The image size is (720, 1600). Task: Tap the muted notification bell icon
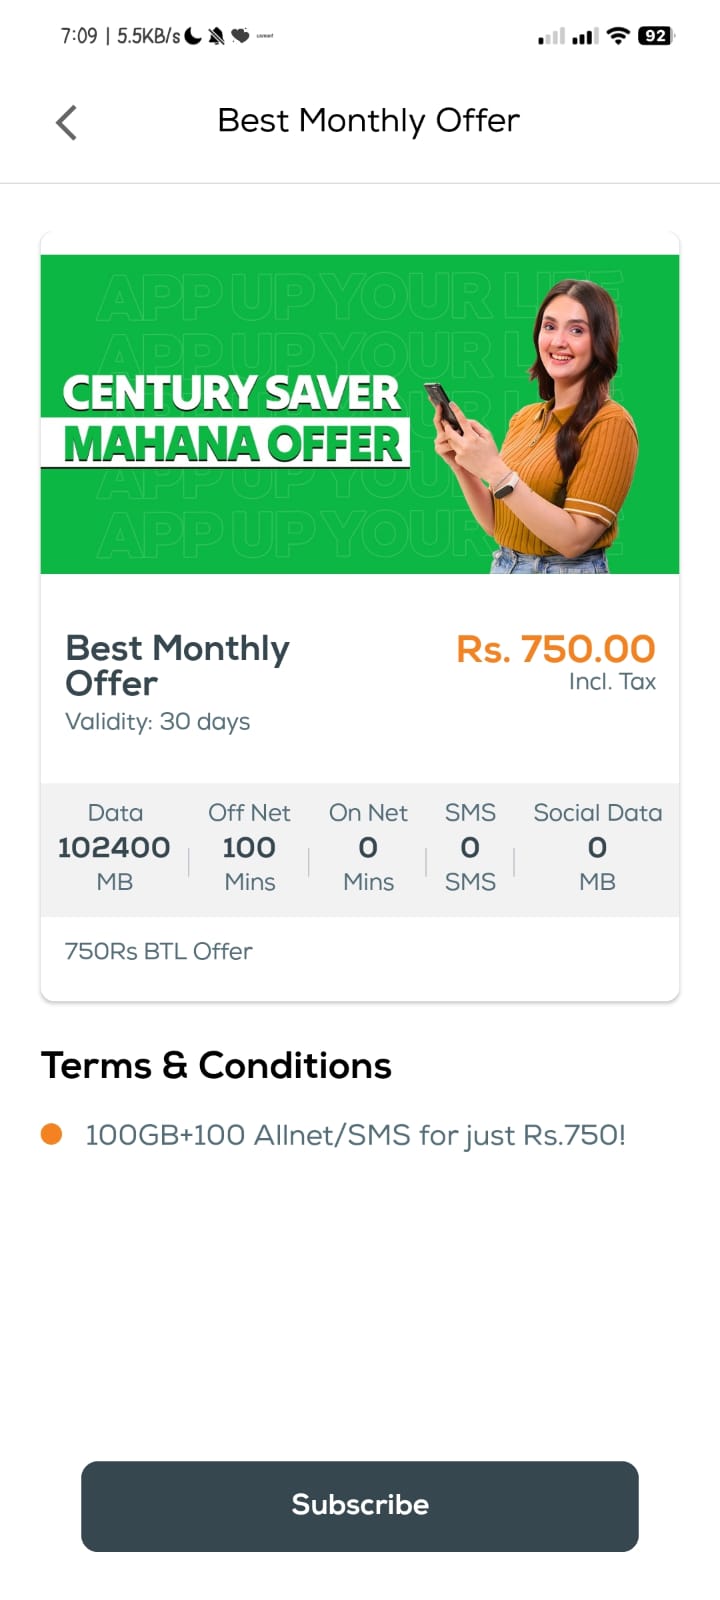216,36
